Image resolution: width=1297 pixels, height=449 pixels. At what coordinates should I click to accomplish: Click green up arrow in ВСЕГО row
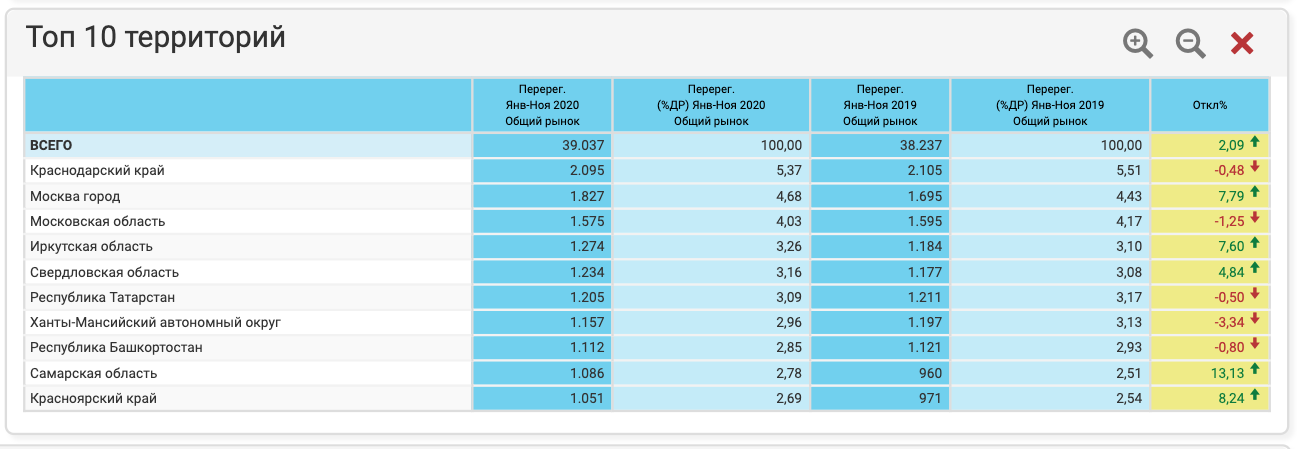click(x=1255, y=144)
